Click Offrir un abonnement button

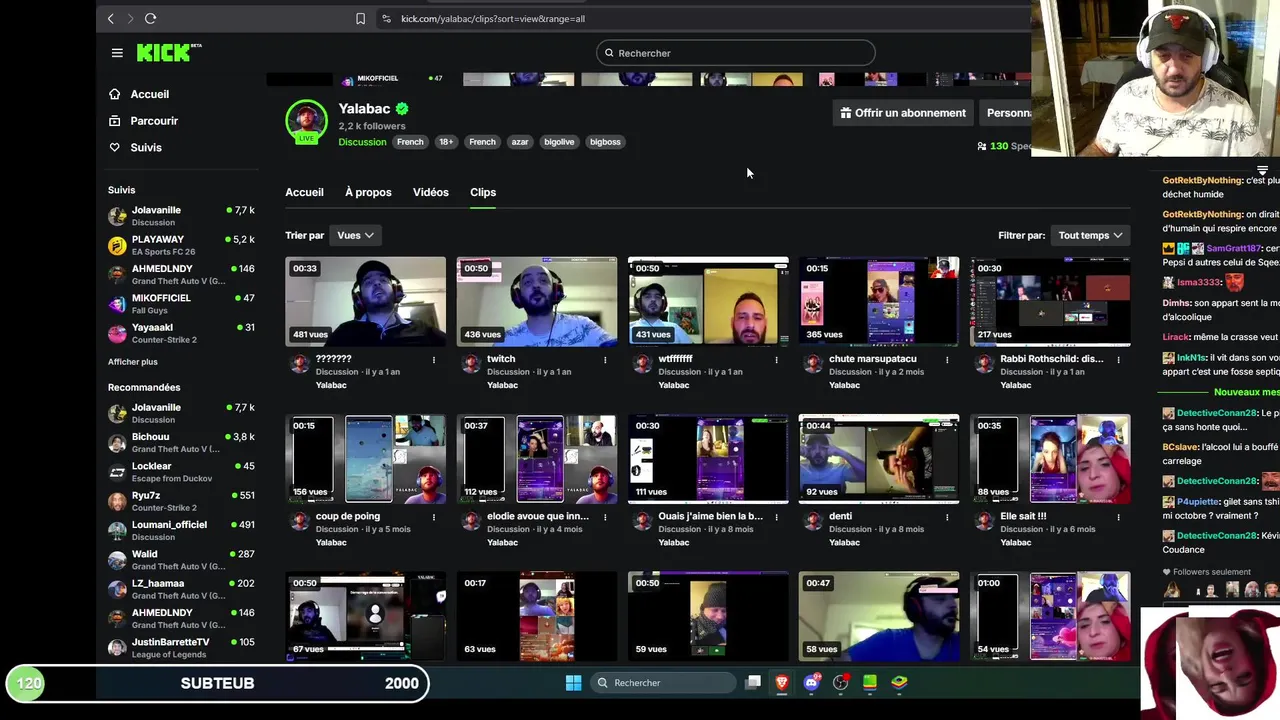[903, 113]
